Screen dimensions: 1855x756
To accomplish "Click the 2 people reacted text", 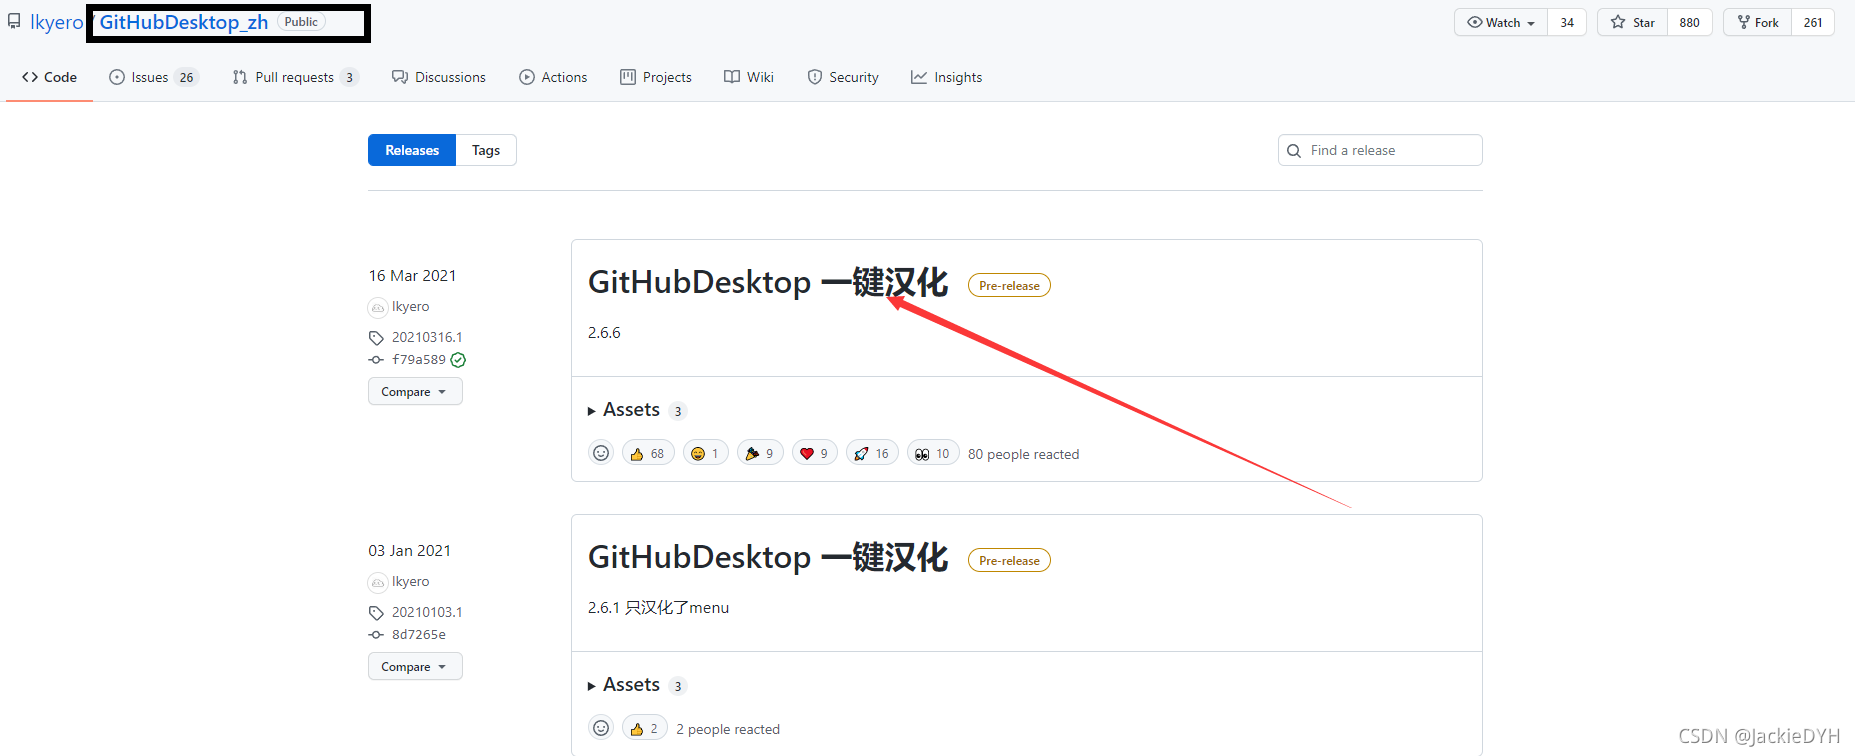I will click(728, 729).
